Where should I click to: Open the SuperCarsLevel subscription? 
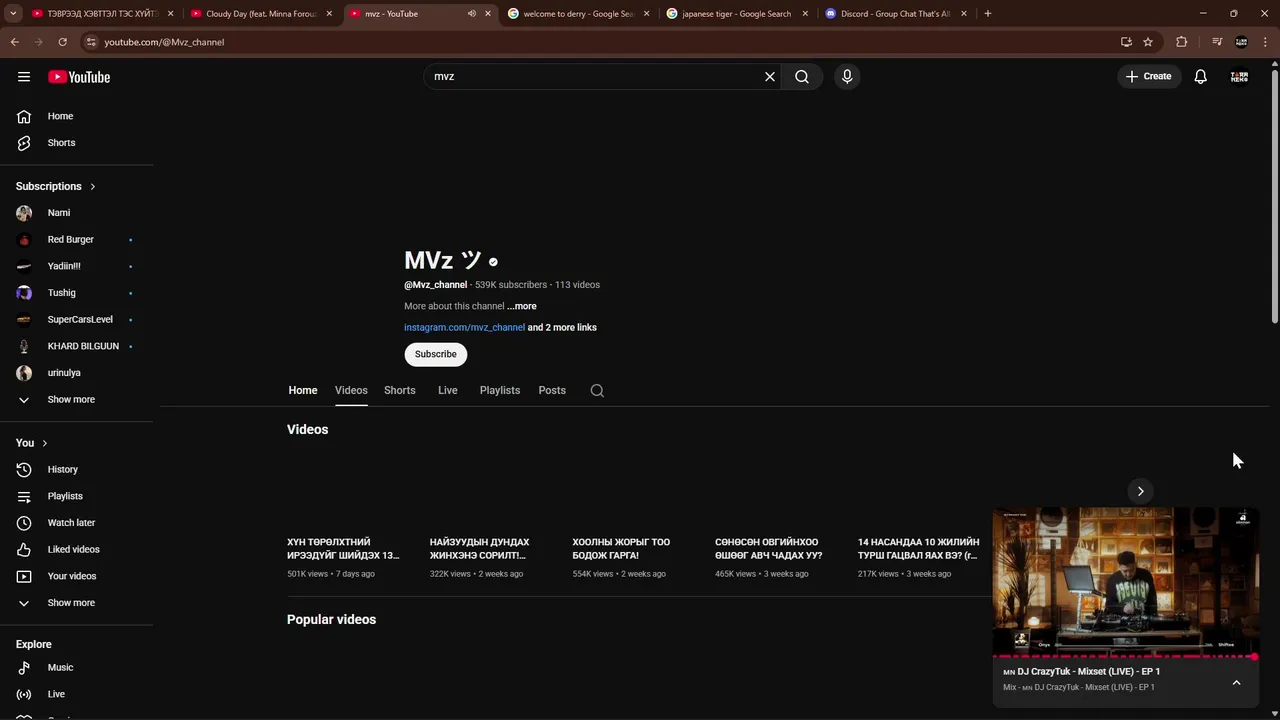pos(78,320)
